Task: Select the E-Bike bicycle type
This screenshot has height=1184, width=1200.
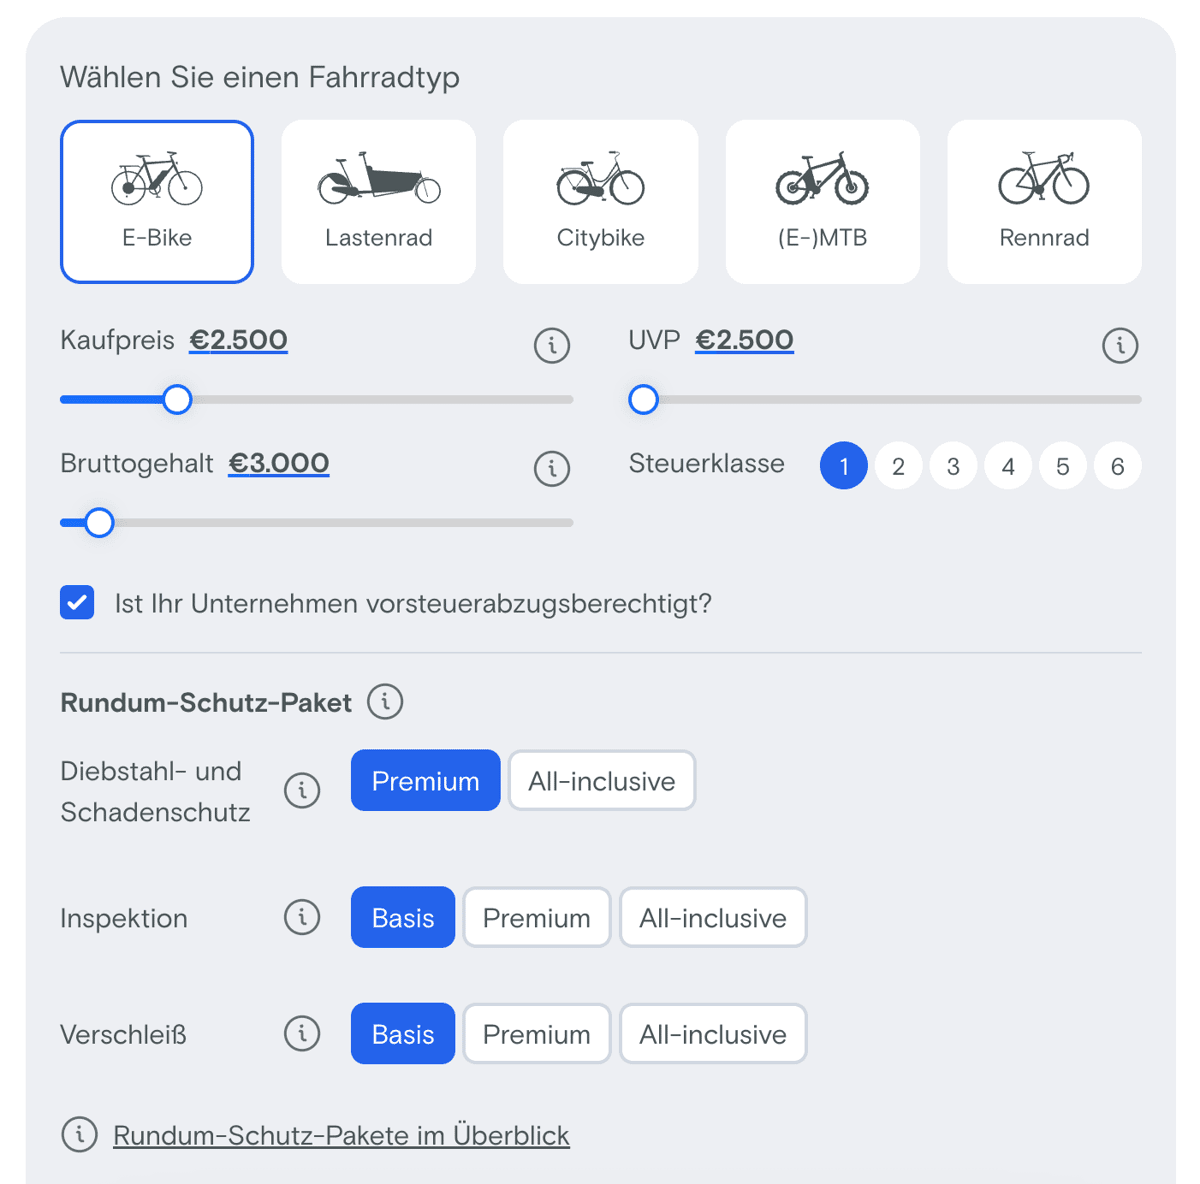Action: pyautogui.click(x=157, y=202)
